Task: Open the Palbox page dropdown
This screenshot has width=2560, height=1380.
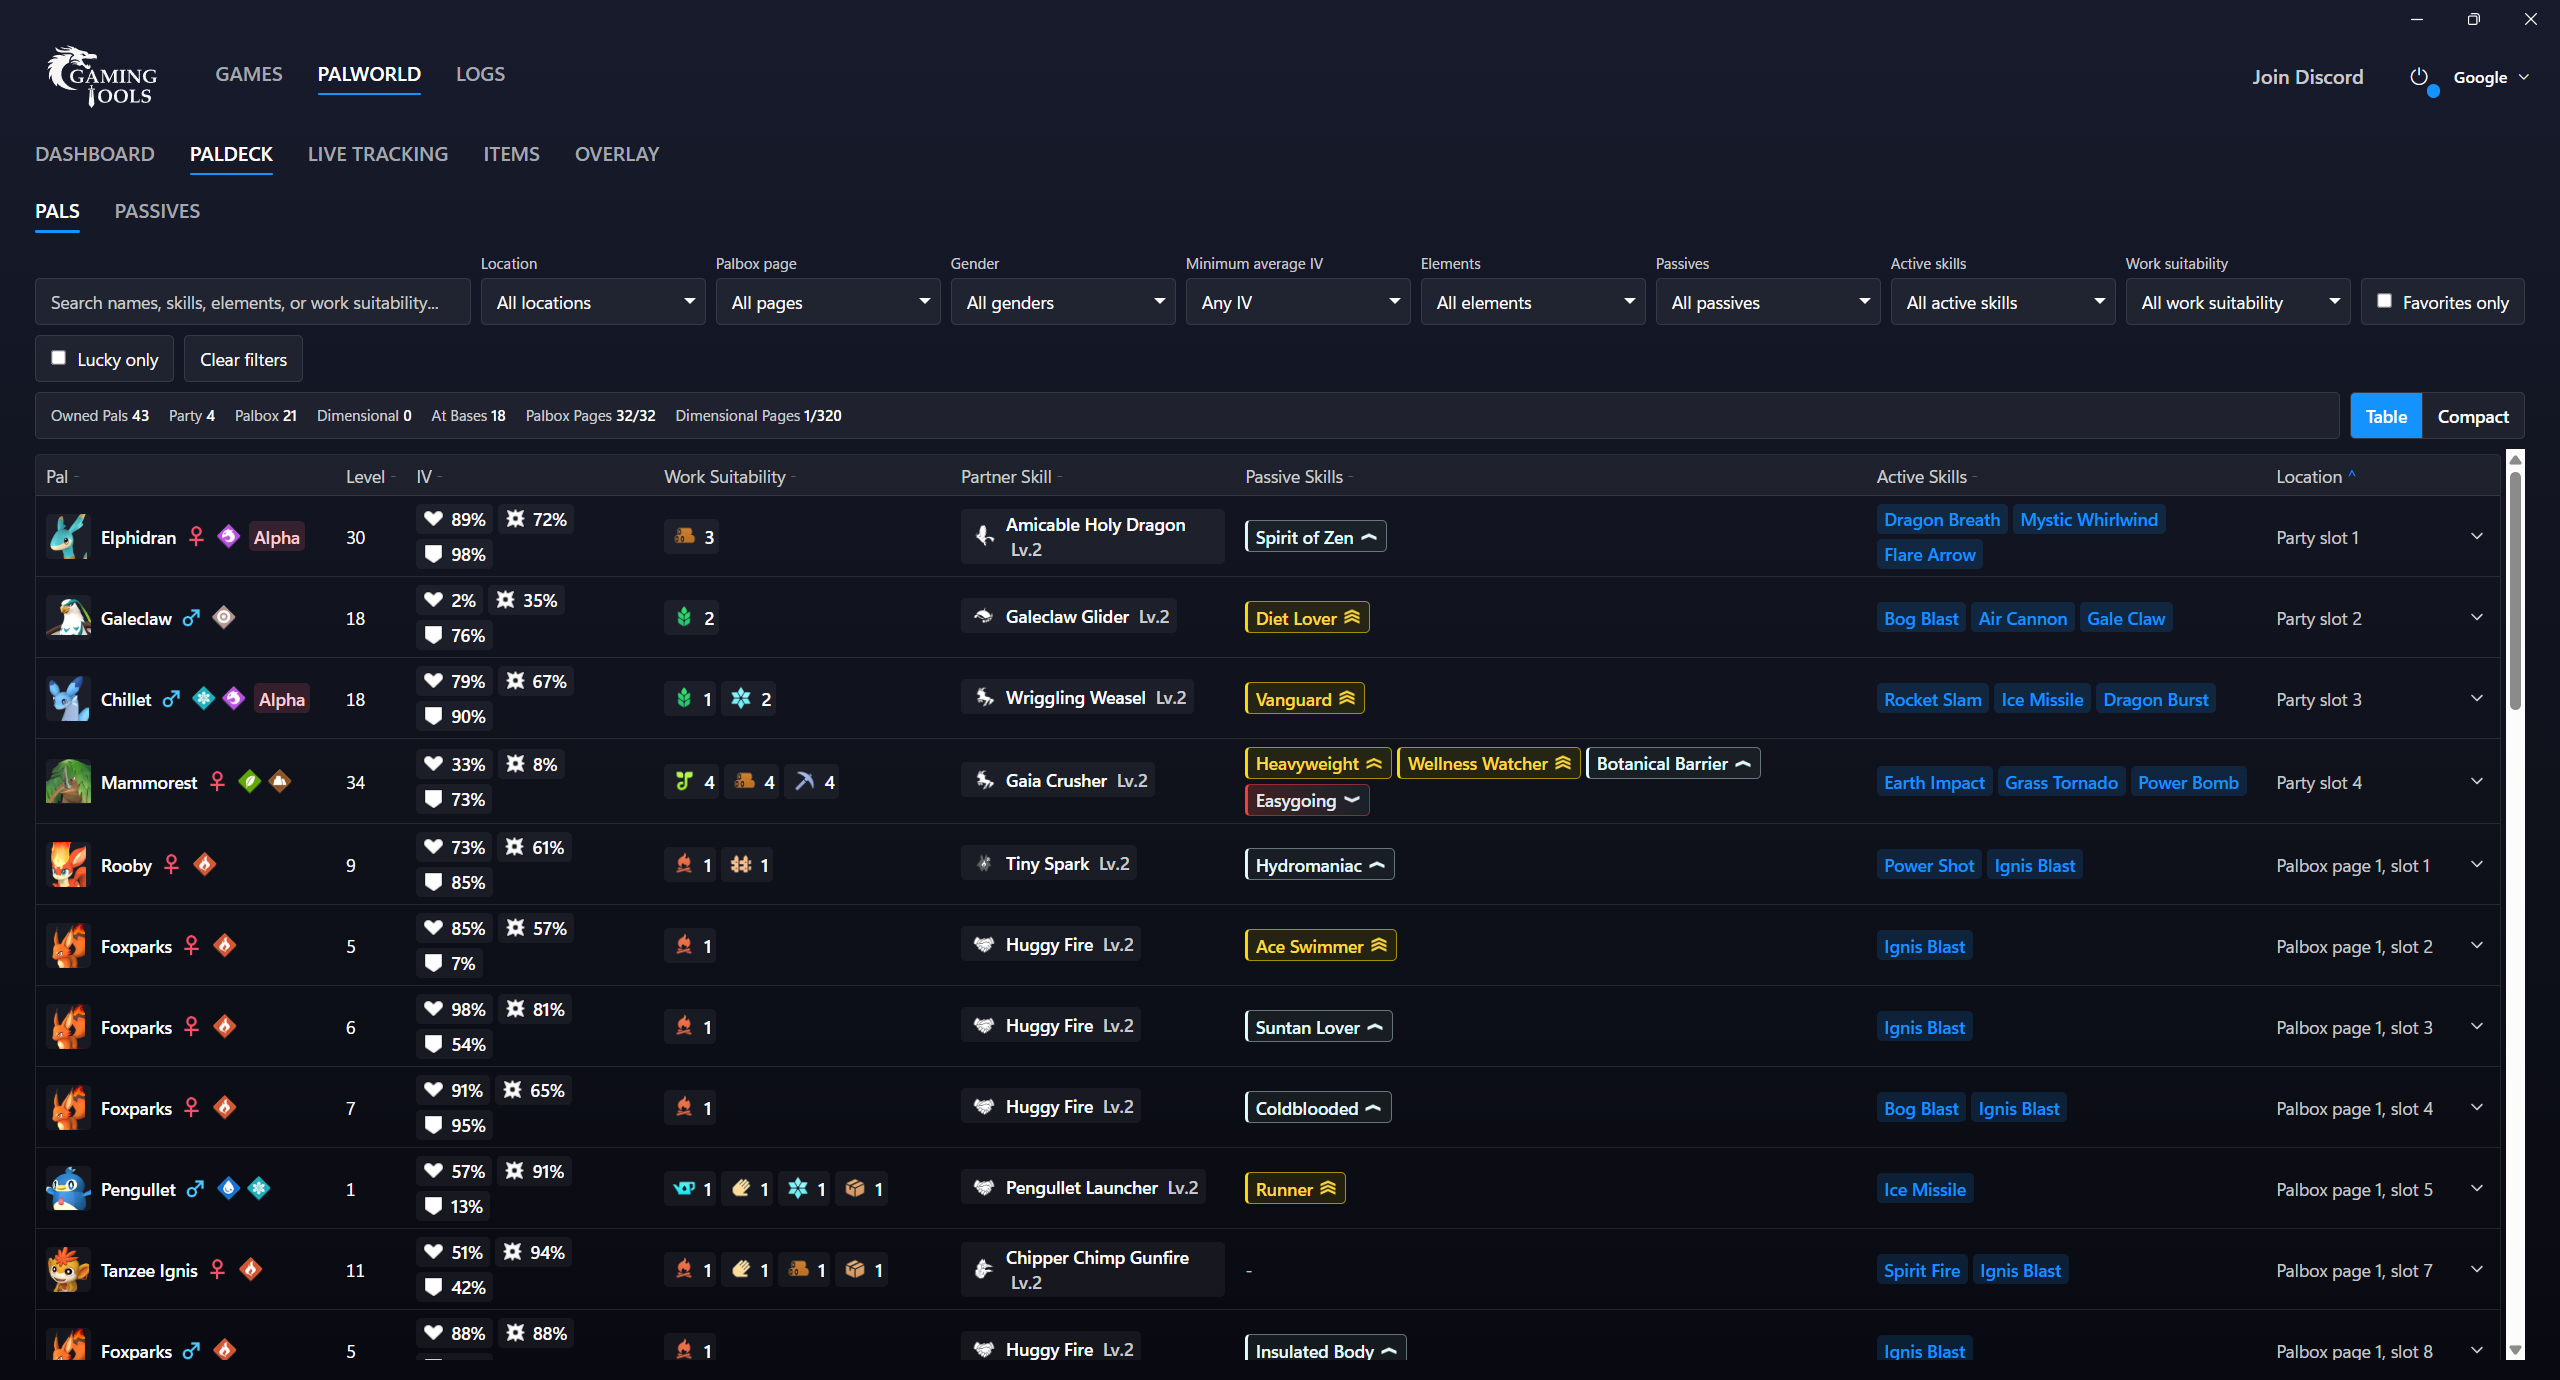Action: (x=828, y=302)
